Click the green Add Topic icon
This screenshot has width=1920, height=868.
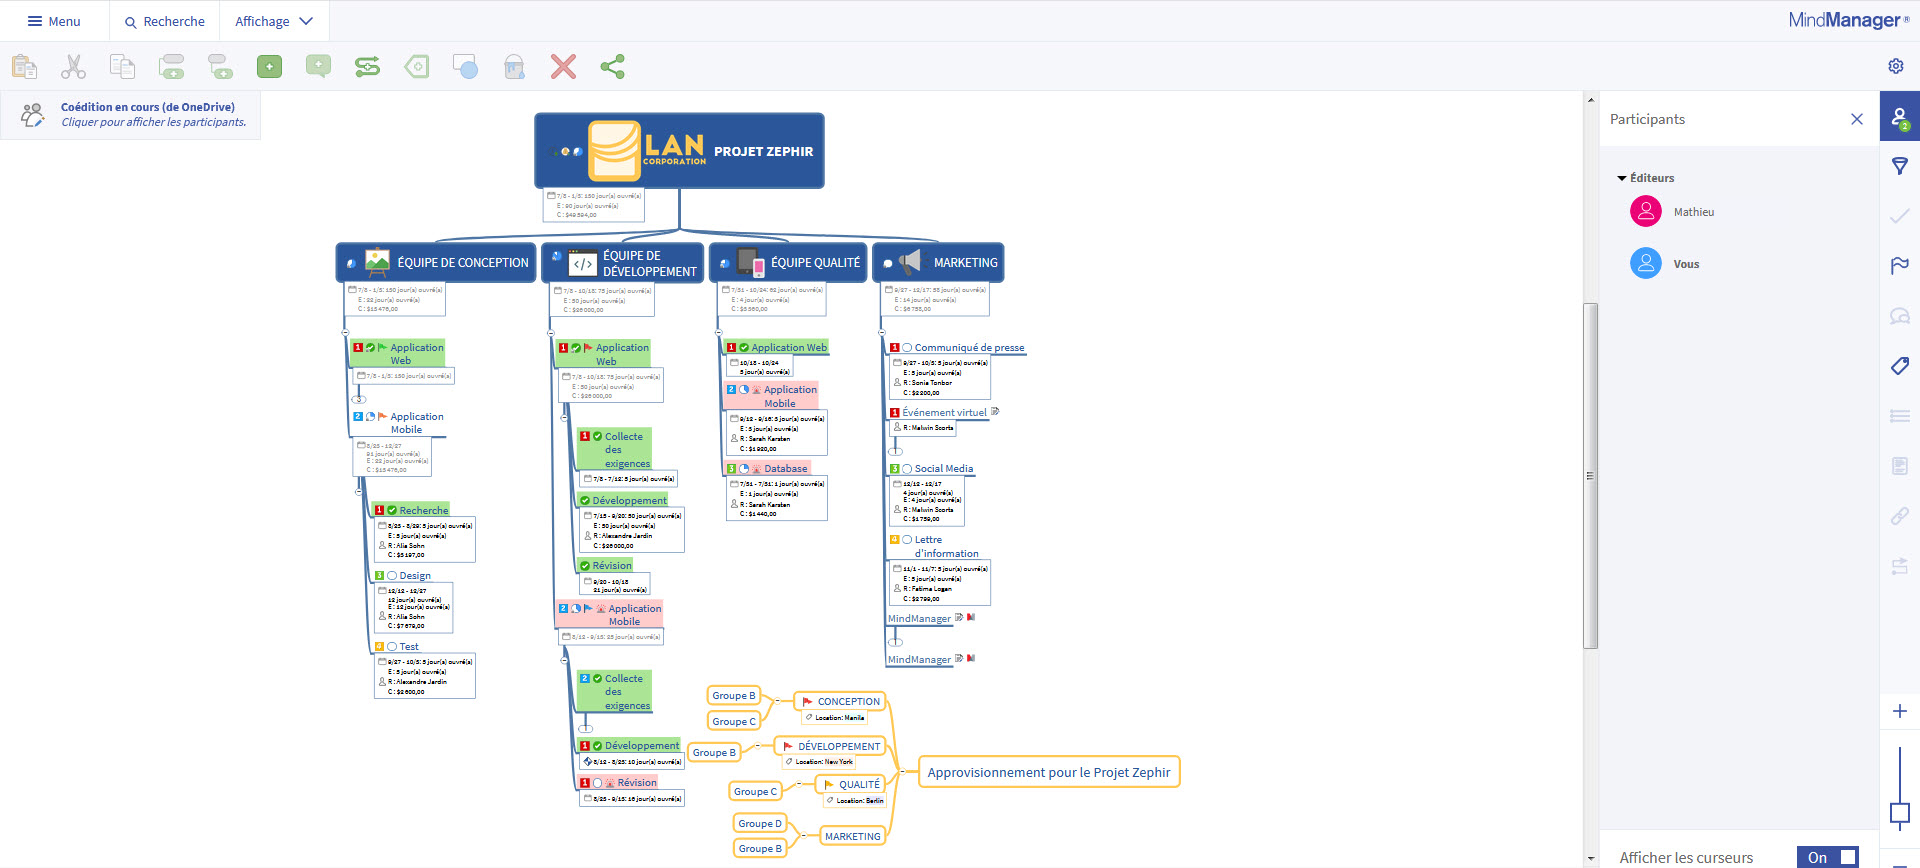coord(269,67)
